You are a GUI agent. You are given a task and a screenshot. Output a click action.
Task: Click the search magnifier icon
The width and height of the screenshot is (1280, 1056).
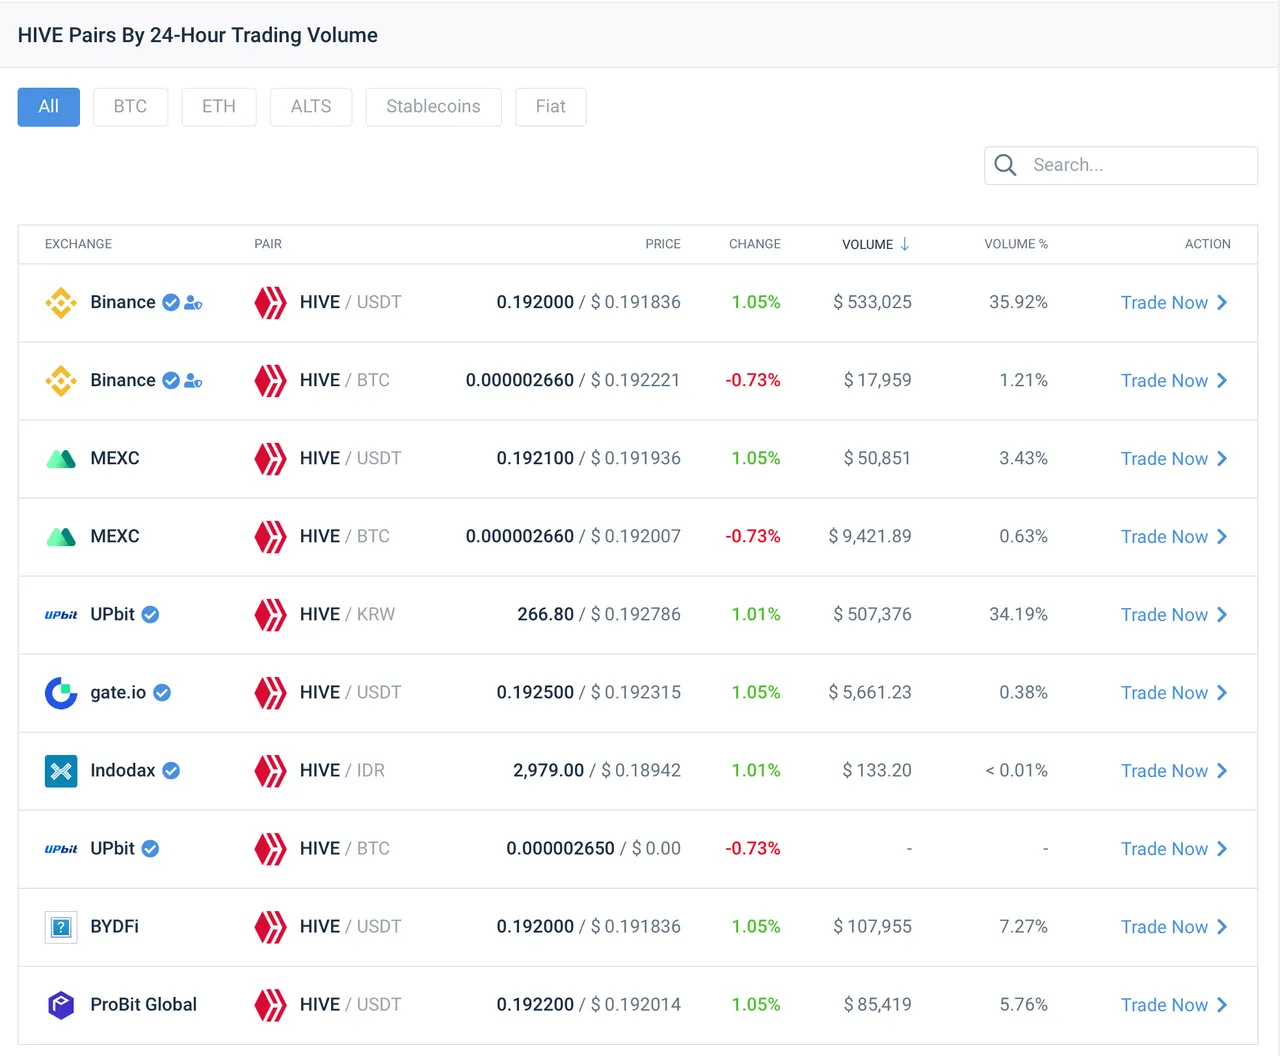(1006, 165)
